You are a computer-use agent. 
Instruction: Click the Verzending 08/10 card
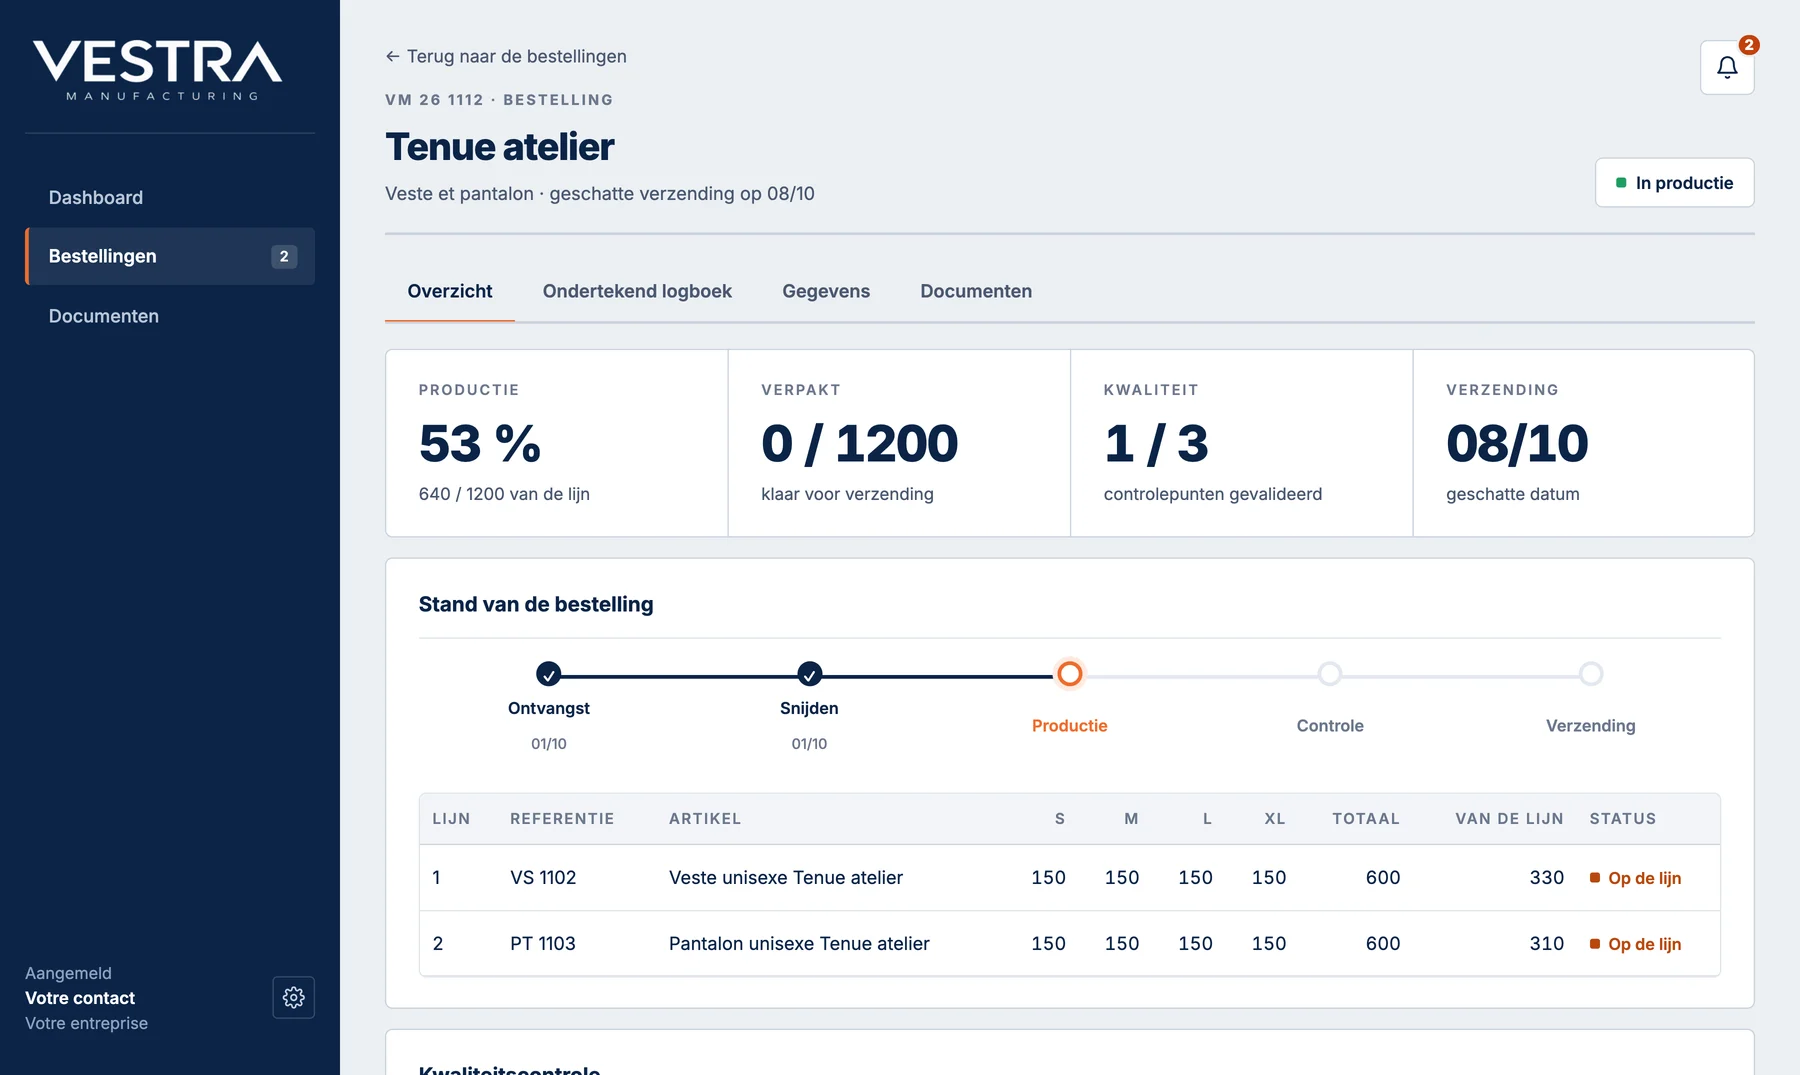1584,443
